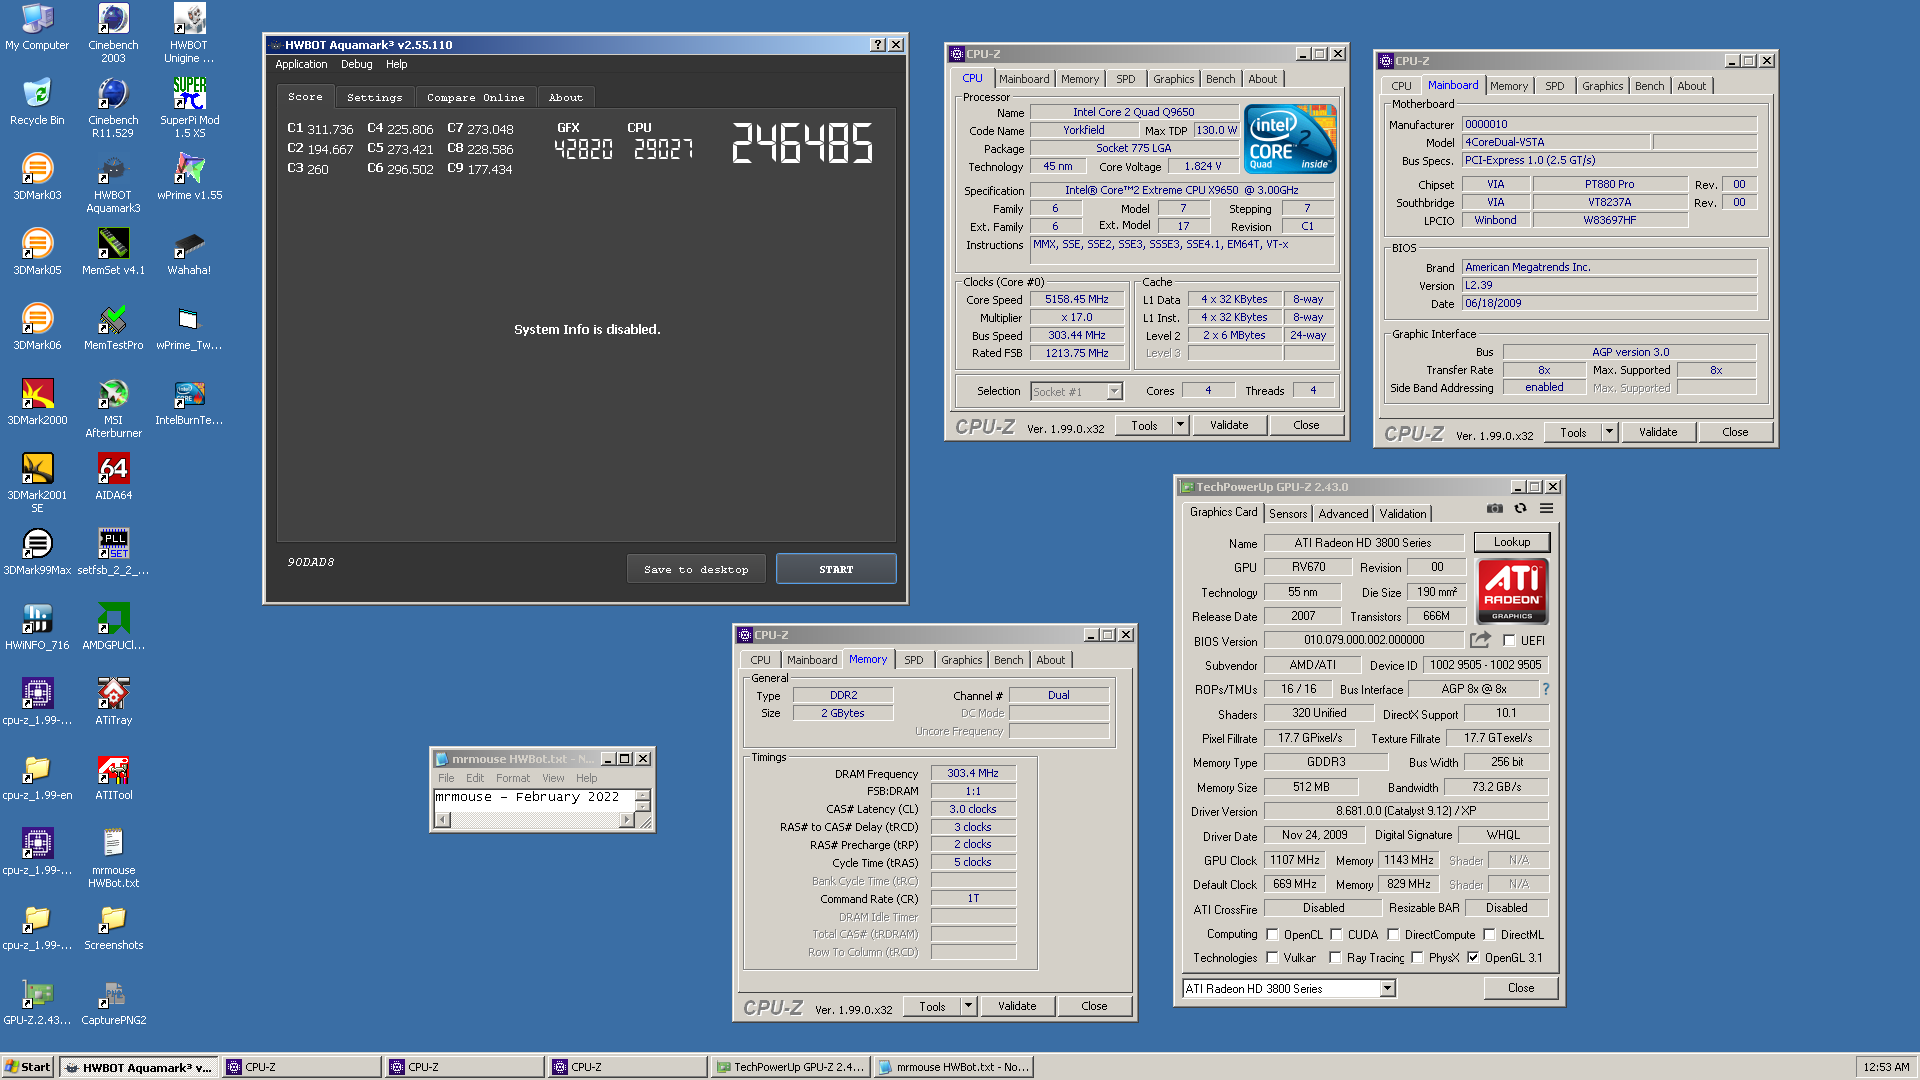
Task: Click GPU-Z BIOS export share icon
Action: (1480, 640)
